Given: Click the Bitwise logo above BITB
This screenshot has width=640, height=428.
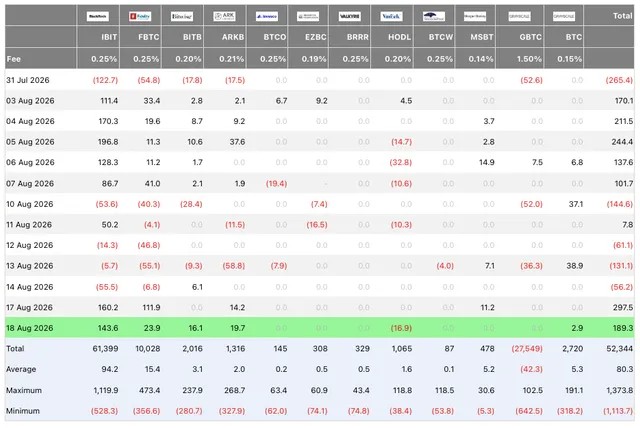Looking at the screenshot, I should coord(182,16).
